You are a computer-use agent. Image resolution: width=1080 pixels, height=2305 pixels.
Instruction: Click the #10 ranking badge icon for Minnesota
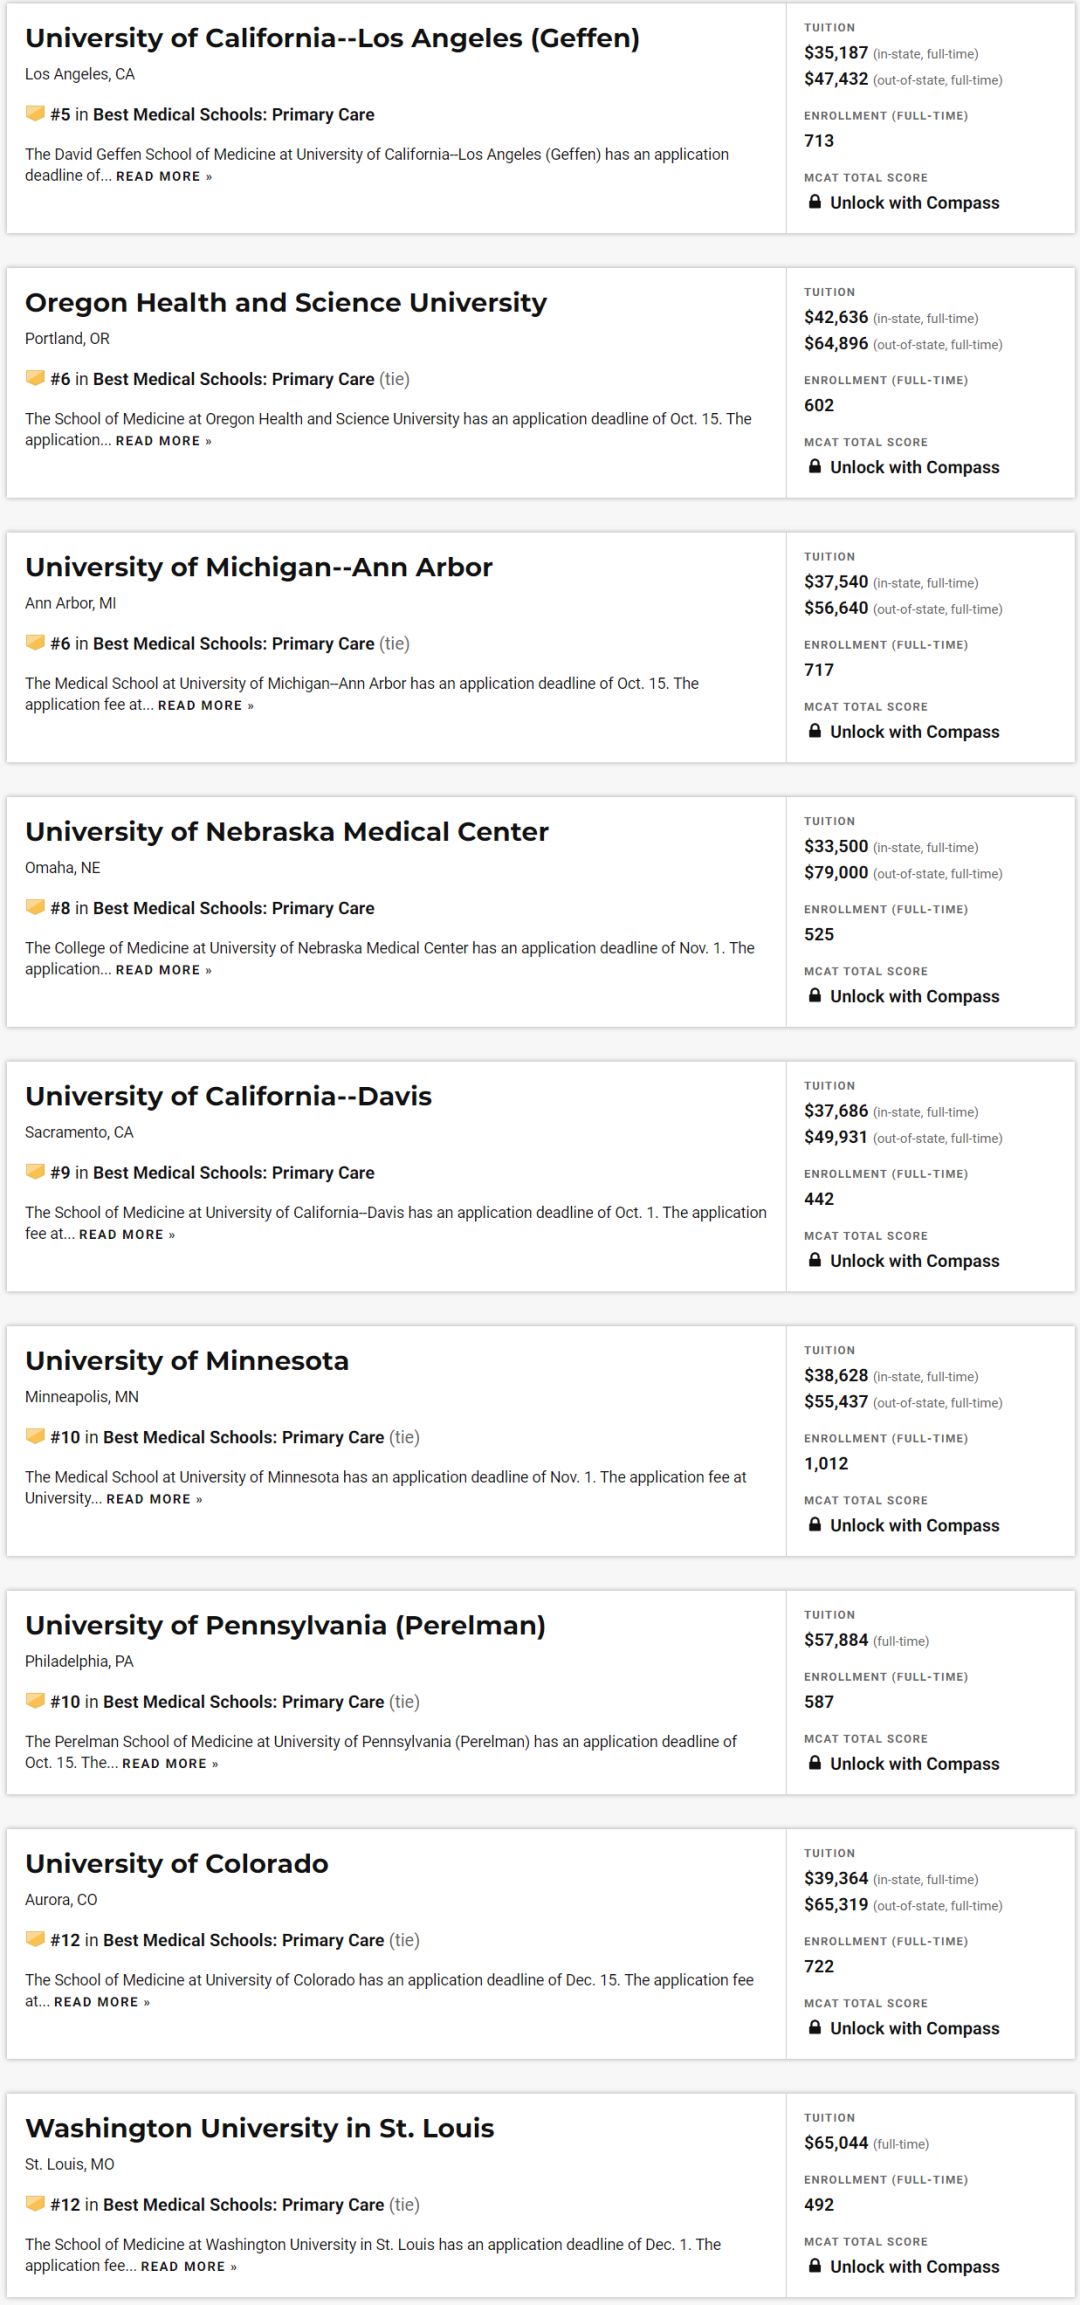pyautogui.click(x=35, y=1436)
